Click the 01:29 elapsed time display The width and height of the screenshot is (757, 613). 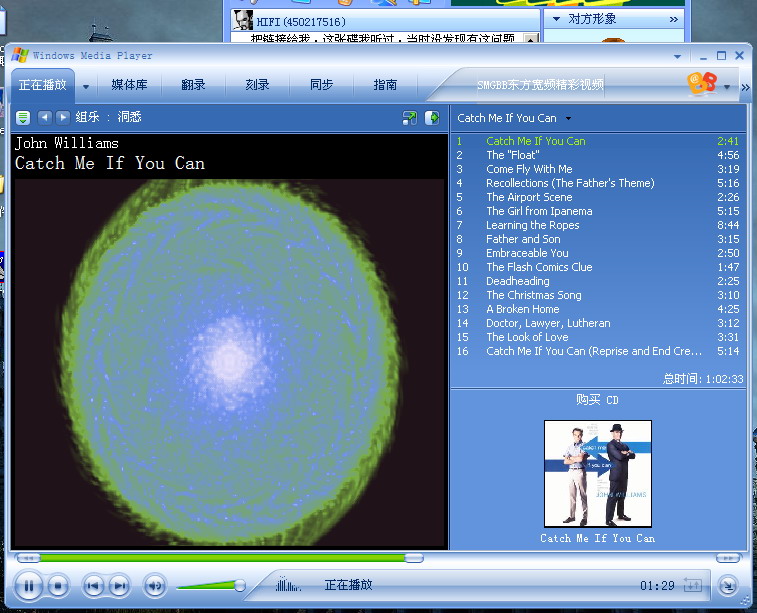(x=657, y=586)
